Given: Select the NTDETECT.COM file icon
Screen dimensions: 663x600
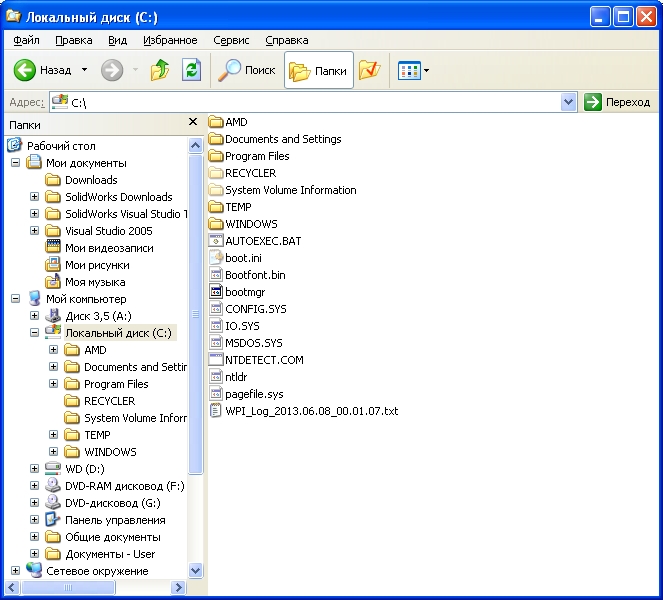Looking at the screenshot, I should click(x=216, y=359).
